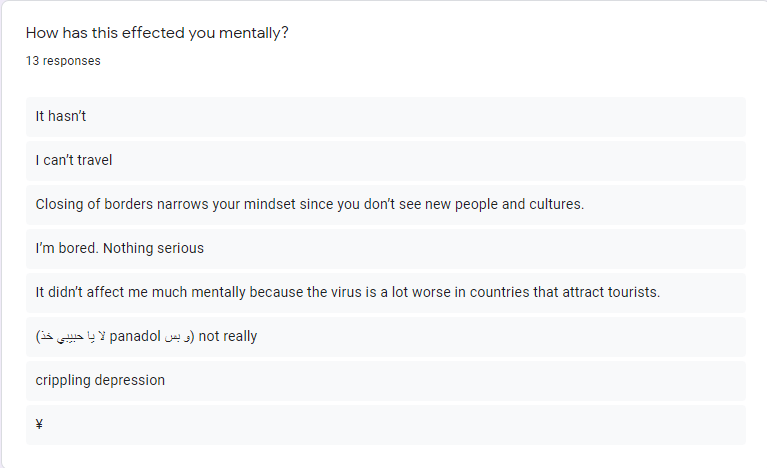Click the word "depression" in the responses
This screenshot has width=767, height=468.
tap(129, 380)
